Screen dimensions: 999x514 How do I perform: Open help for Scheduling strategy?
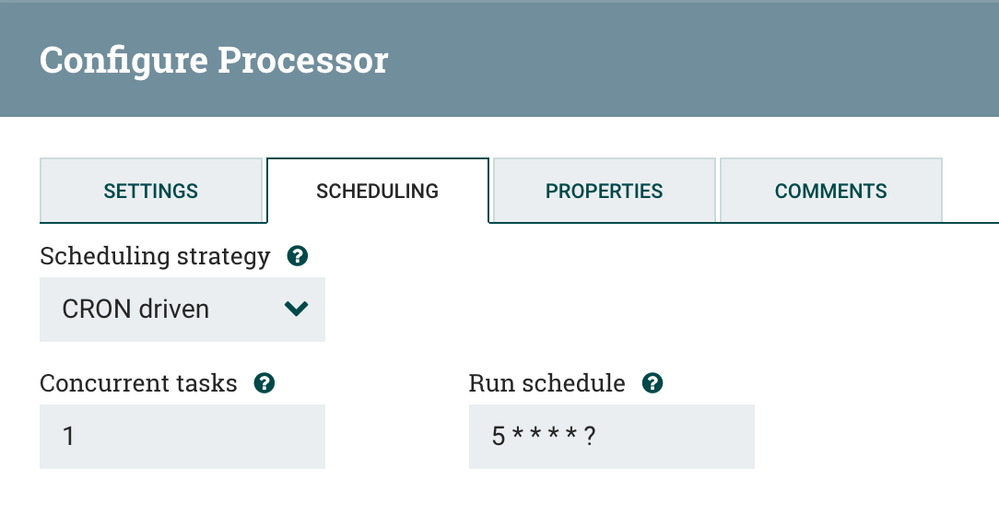(x=297, y=257)
